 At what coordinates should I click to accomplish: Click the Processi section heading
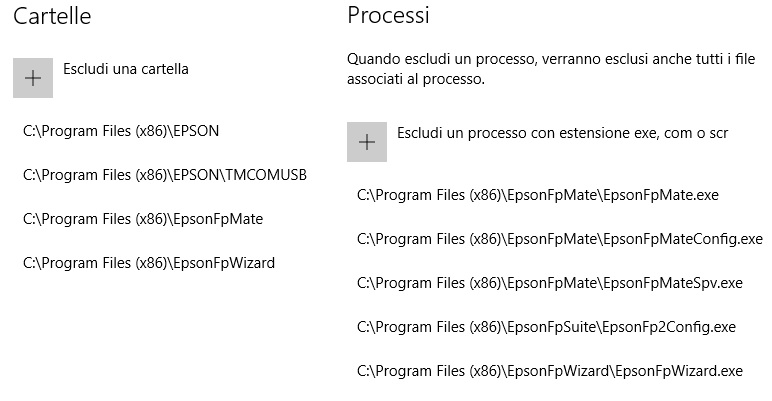point(388,15)
